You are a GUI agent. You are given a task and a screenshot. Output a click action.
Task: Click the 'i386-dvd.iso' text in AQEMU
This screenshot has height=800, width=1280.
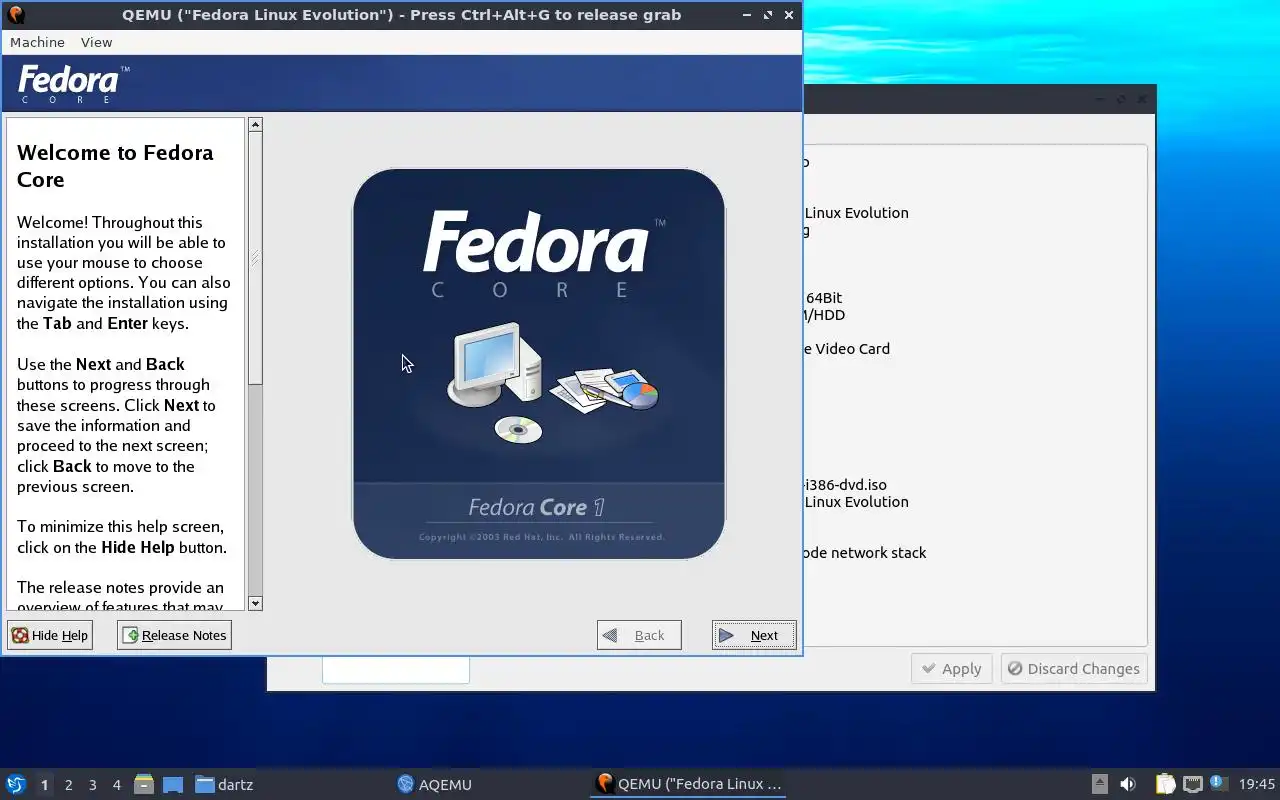pos(844,485)
